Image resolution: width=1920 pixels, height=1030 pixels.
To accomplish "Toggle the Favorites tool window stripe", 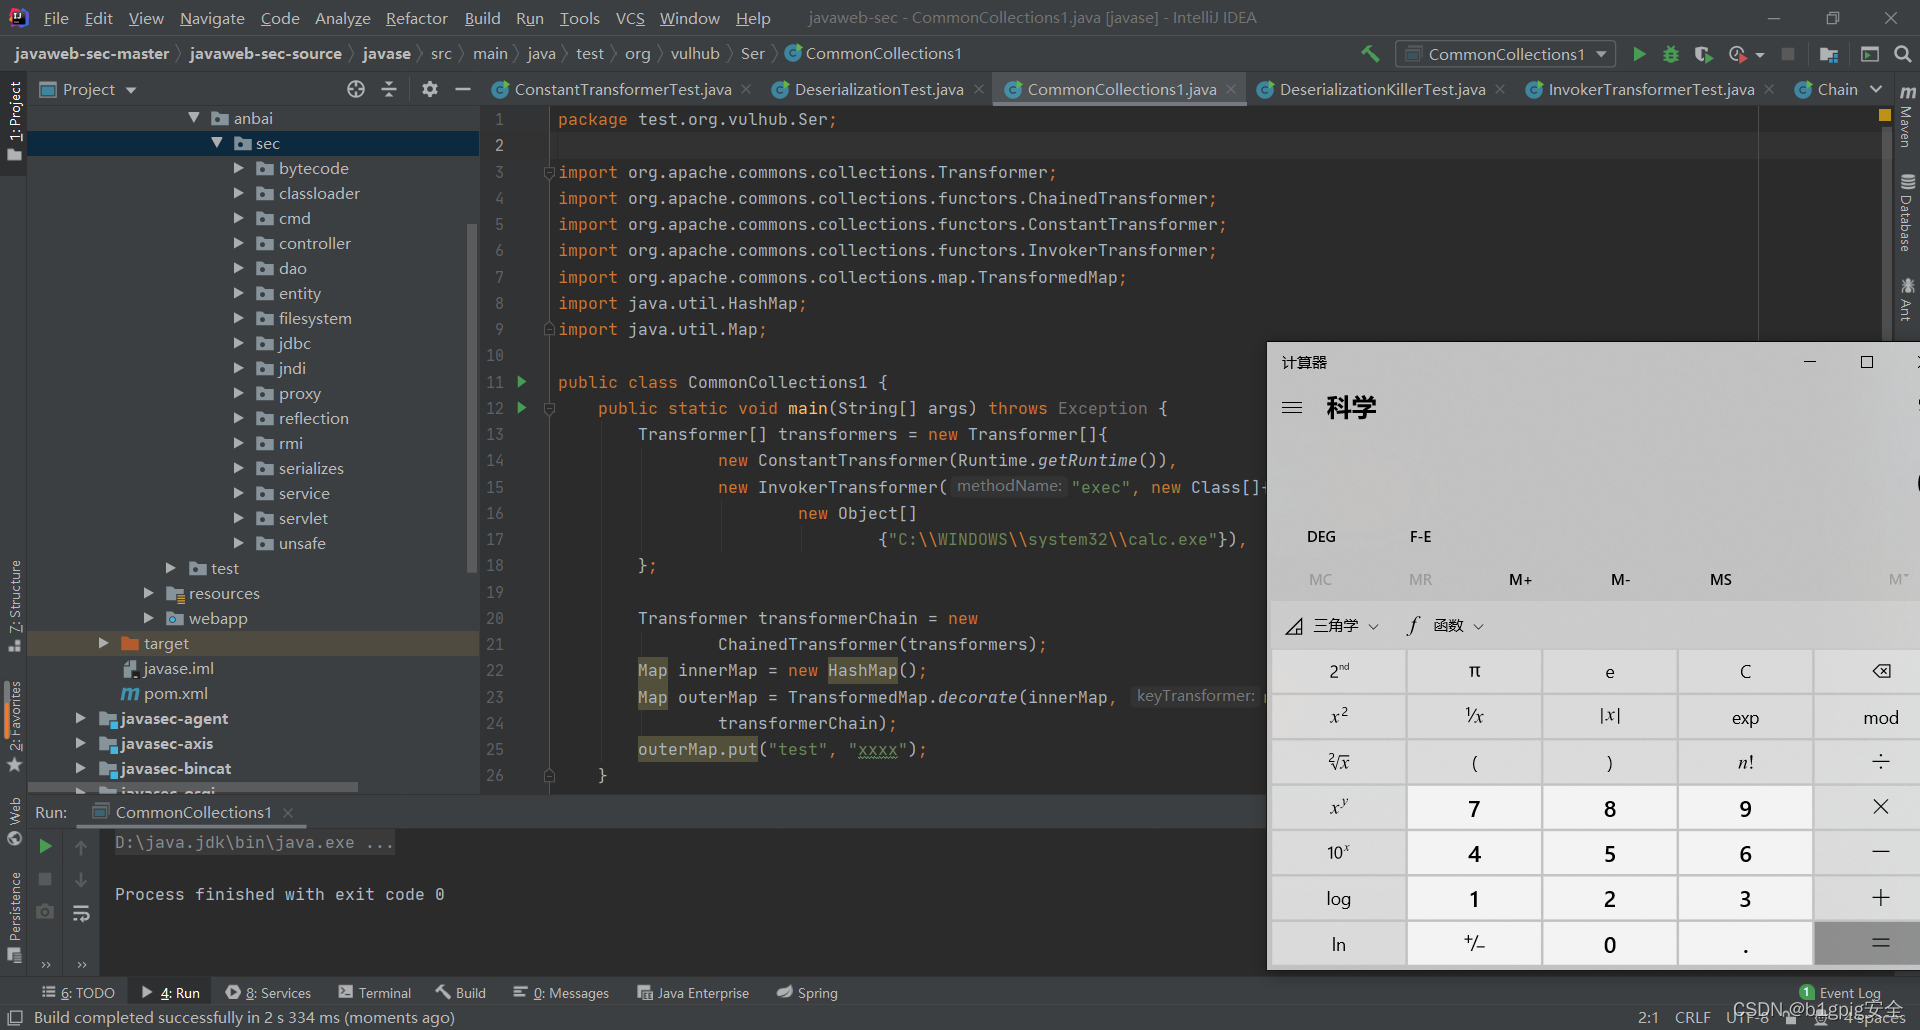I will tap(14, 727).
